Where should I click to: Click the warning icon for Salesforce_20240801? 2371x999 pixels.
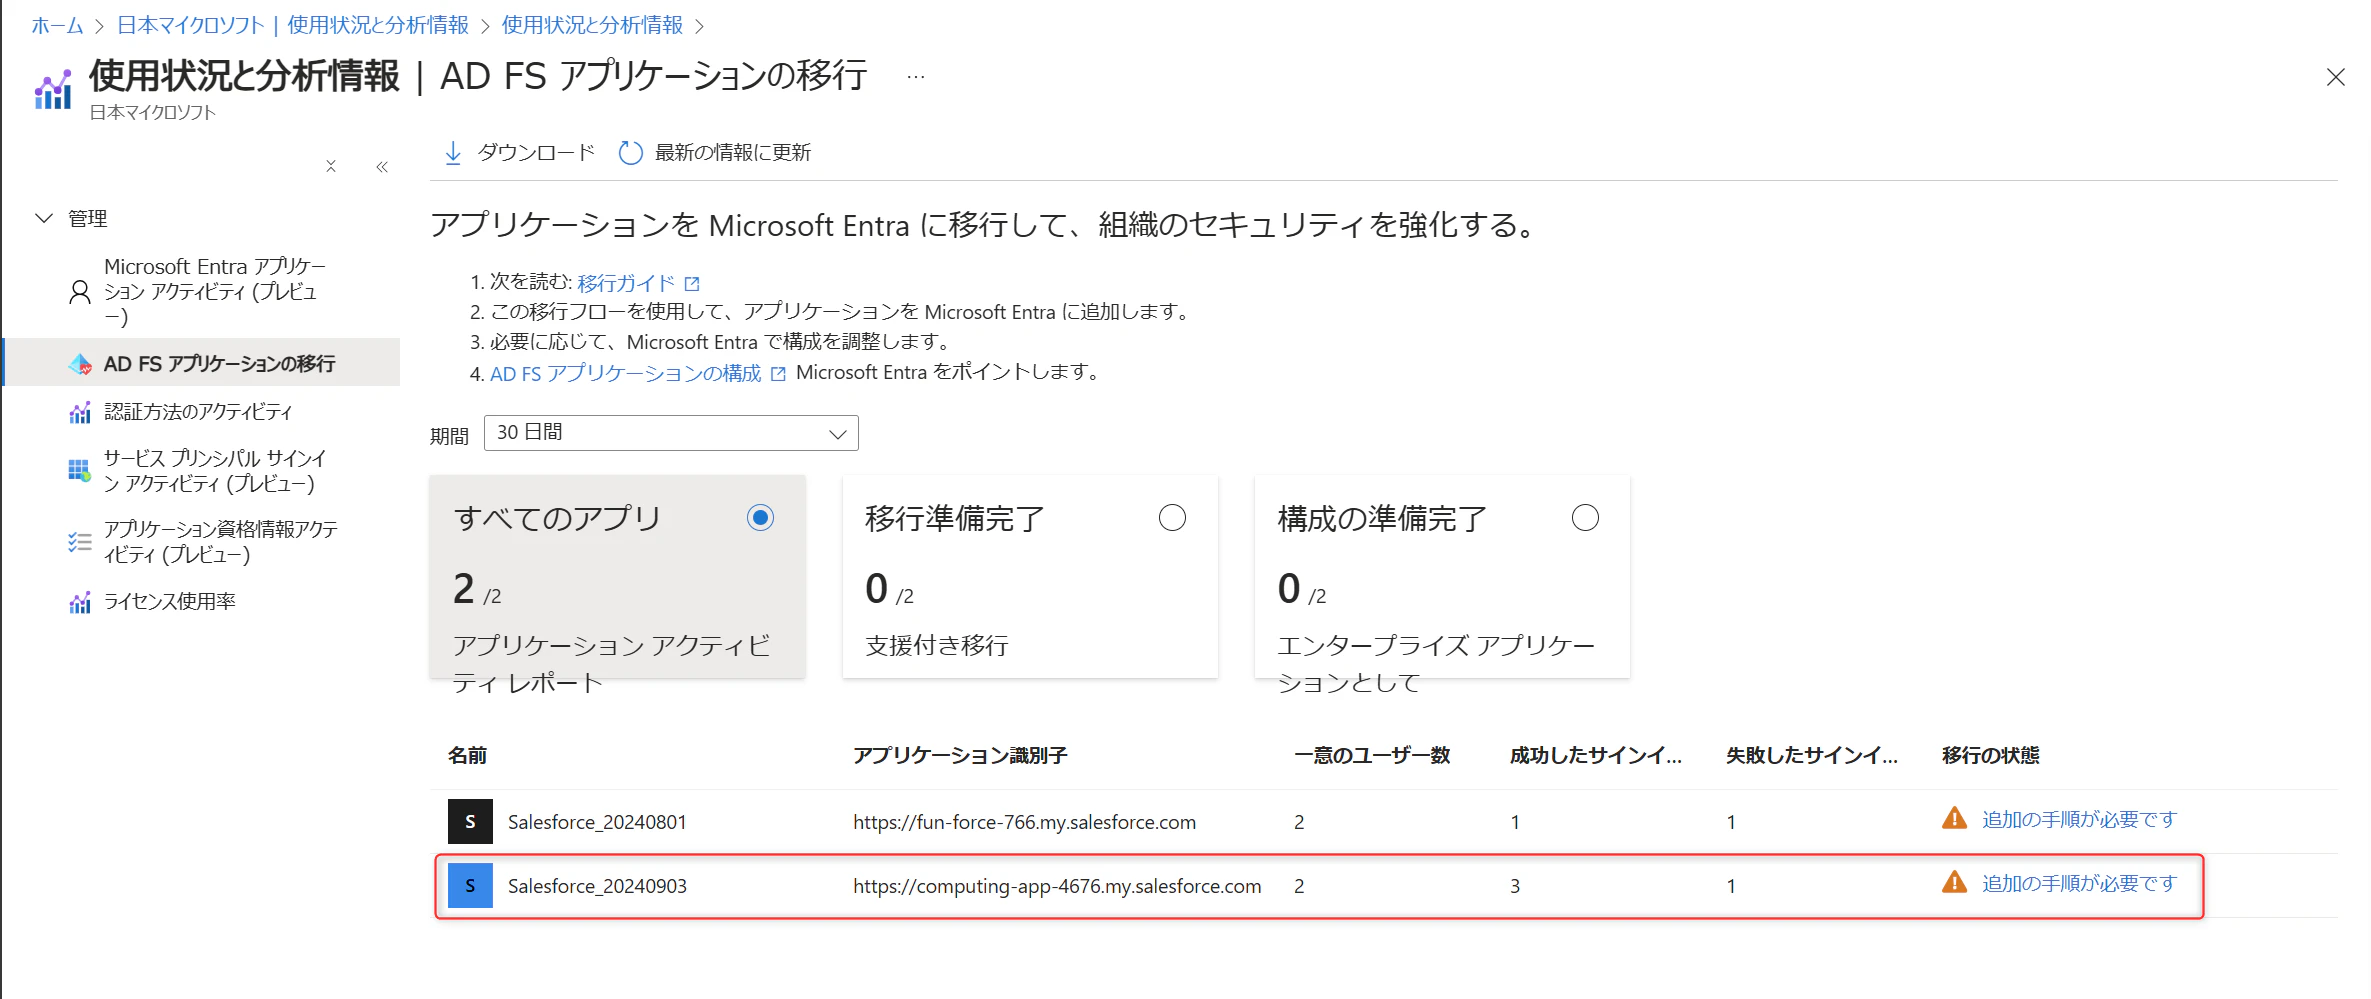click(1954, 818)
